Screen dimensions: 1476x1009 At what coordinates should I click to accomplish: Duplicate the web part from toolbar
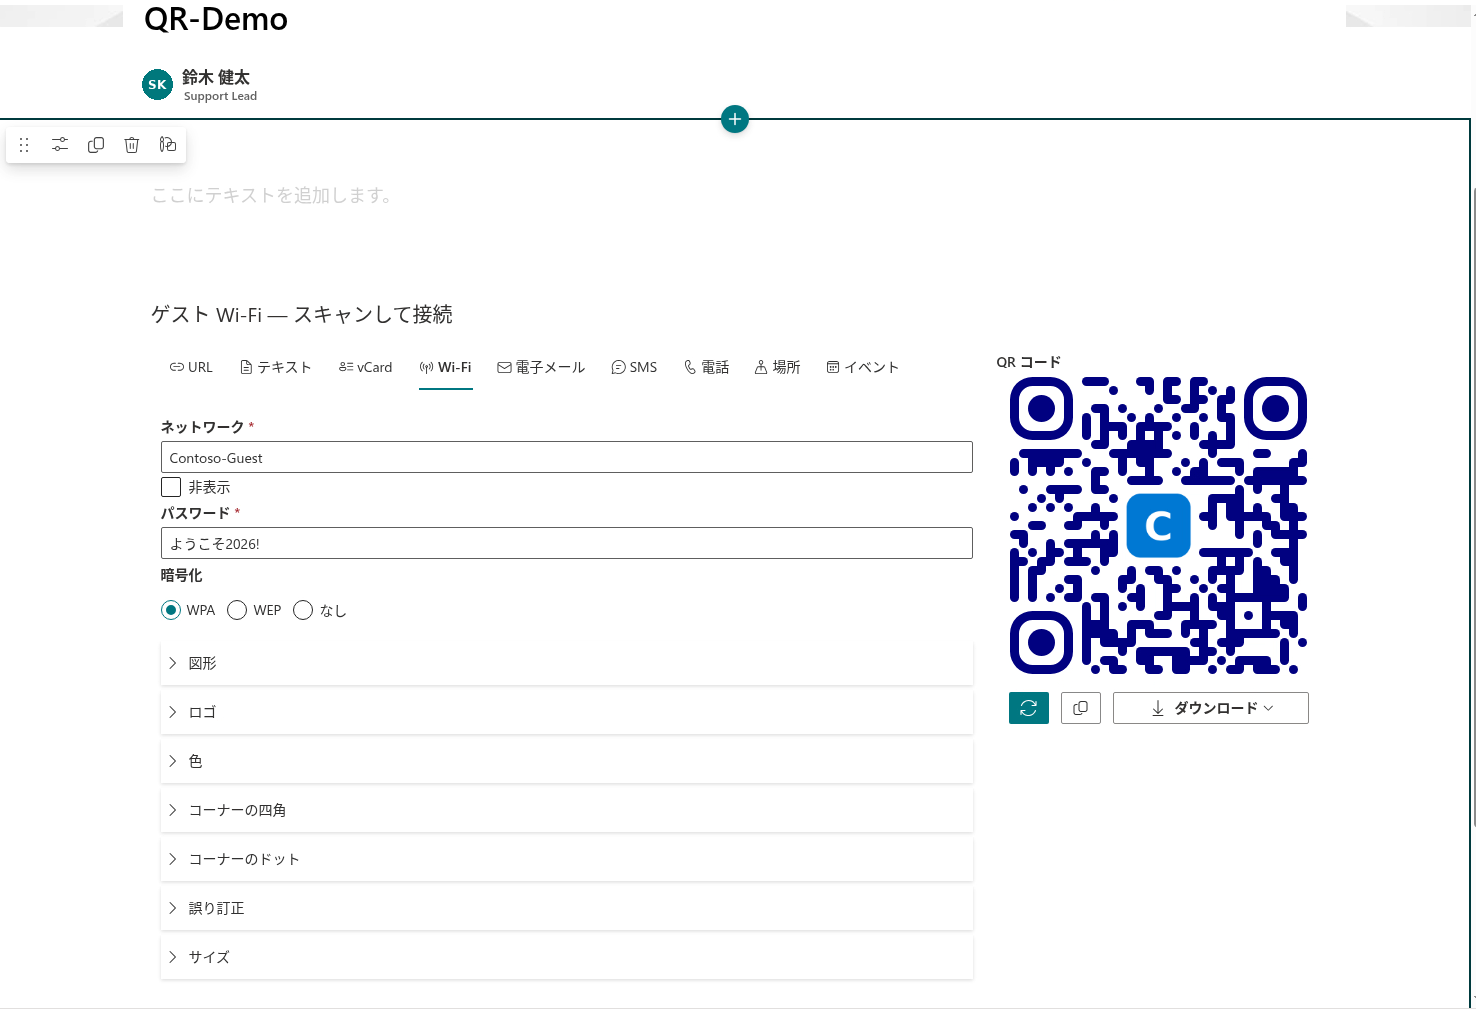pyautogui.click(x=96, y=145)
